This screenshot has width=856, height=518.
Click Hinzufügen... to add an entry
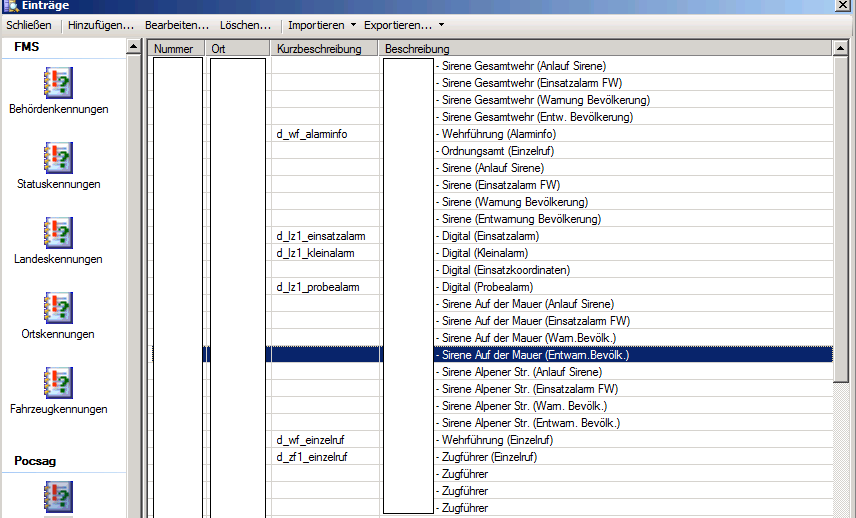pyautogui.click(x=101, y=25)
